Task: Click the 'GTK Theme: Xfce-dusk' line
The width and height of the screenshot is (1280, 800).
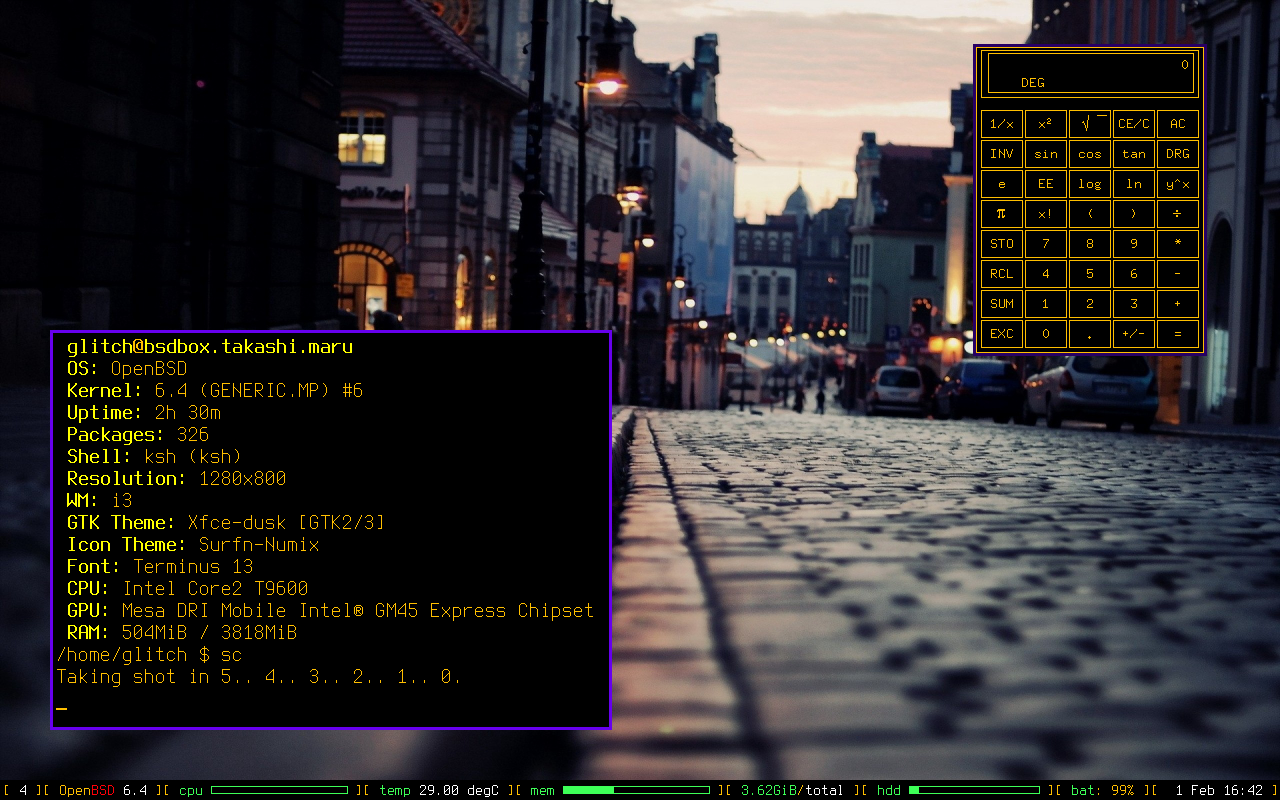Action: click(226, 523)
